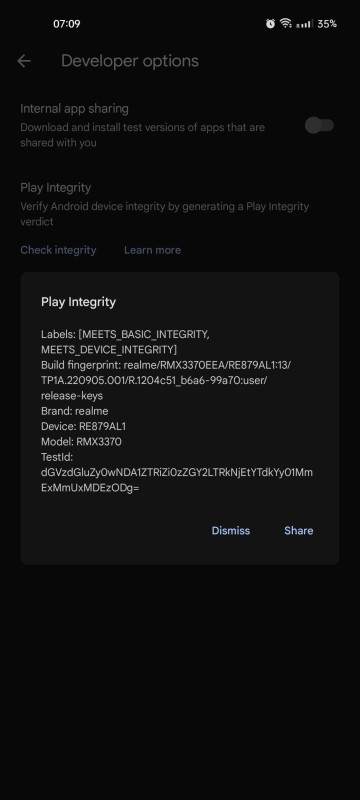Tap the Brand: realme line
360x800 pixels.
click(74, 411)
